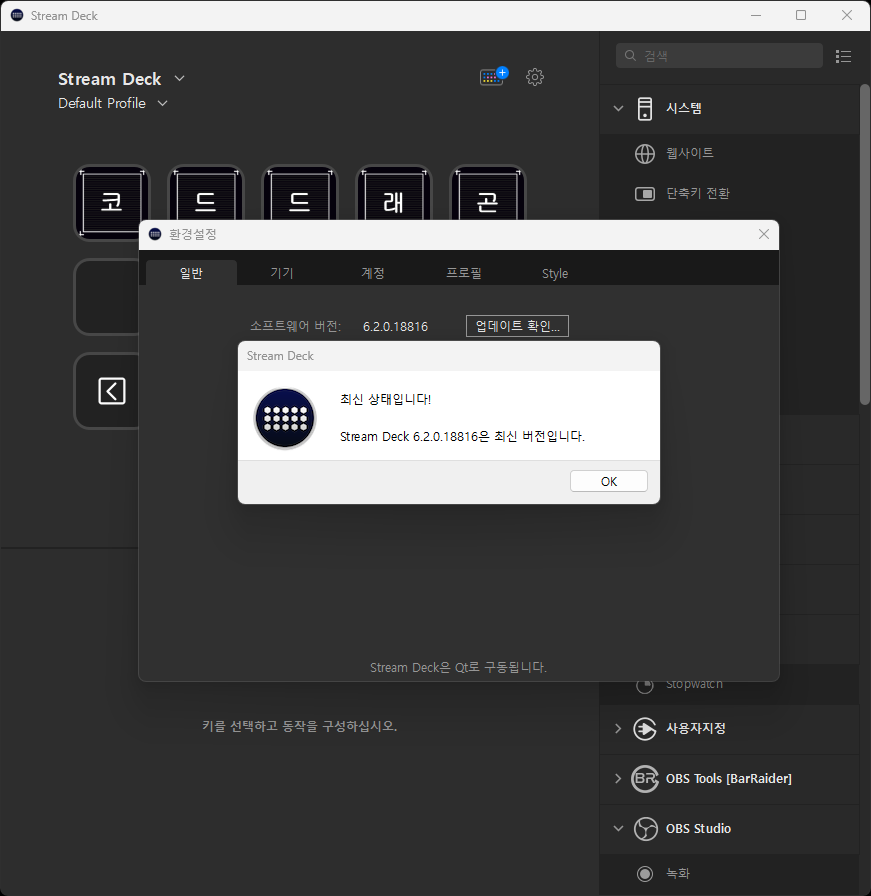Open the Stream Deck device dropdown
This screenshot has height=896, width=871.
[x=179, y=78]
